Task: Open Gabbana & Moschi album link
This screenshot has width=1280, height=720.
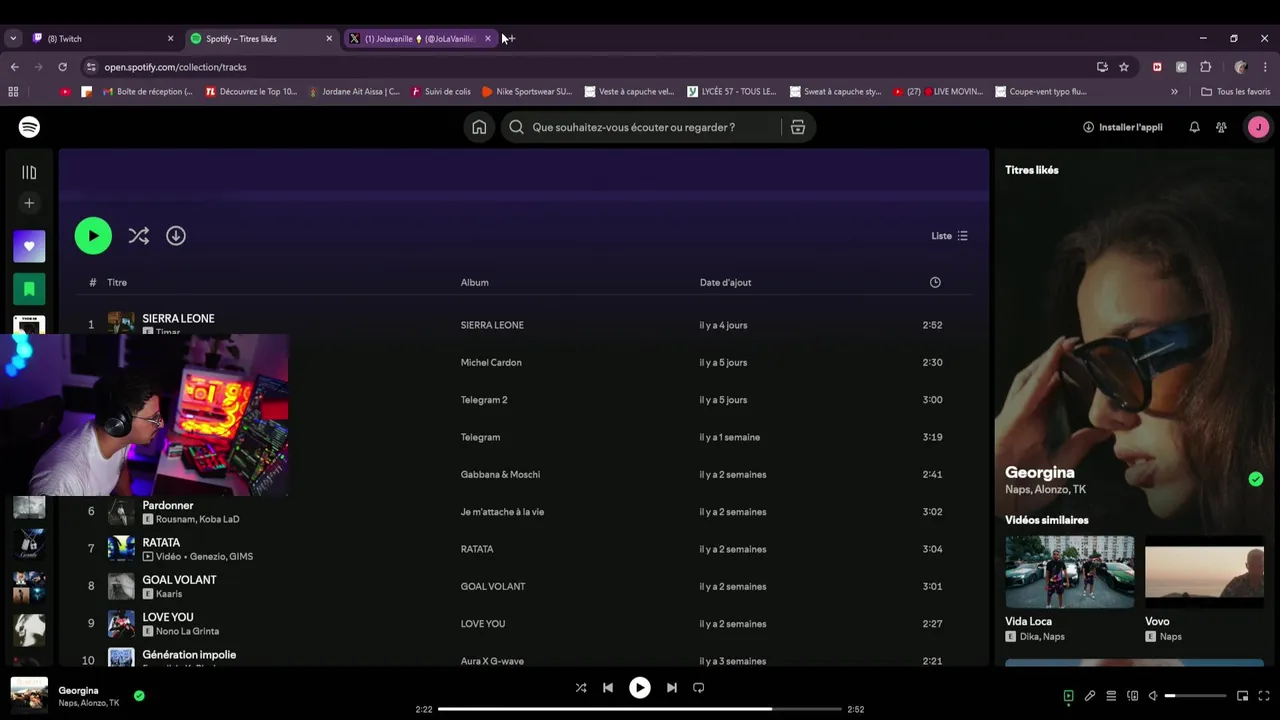Action: pyautogui.click(x=500, y=474)
